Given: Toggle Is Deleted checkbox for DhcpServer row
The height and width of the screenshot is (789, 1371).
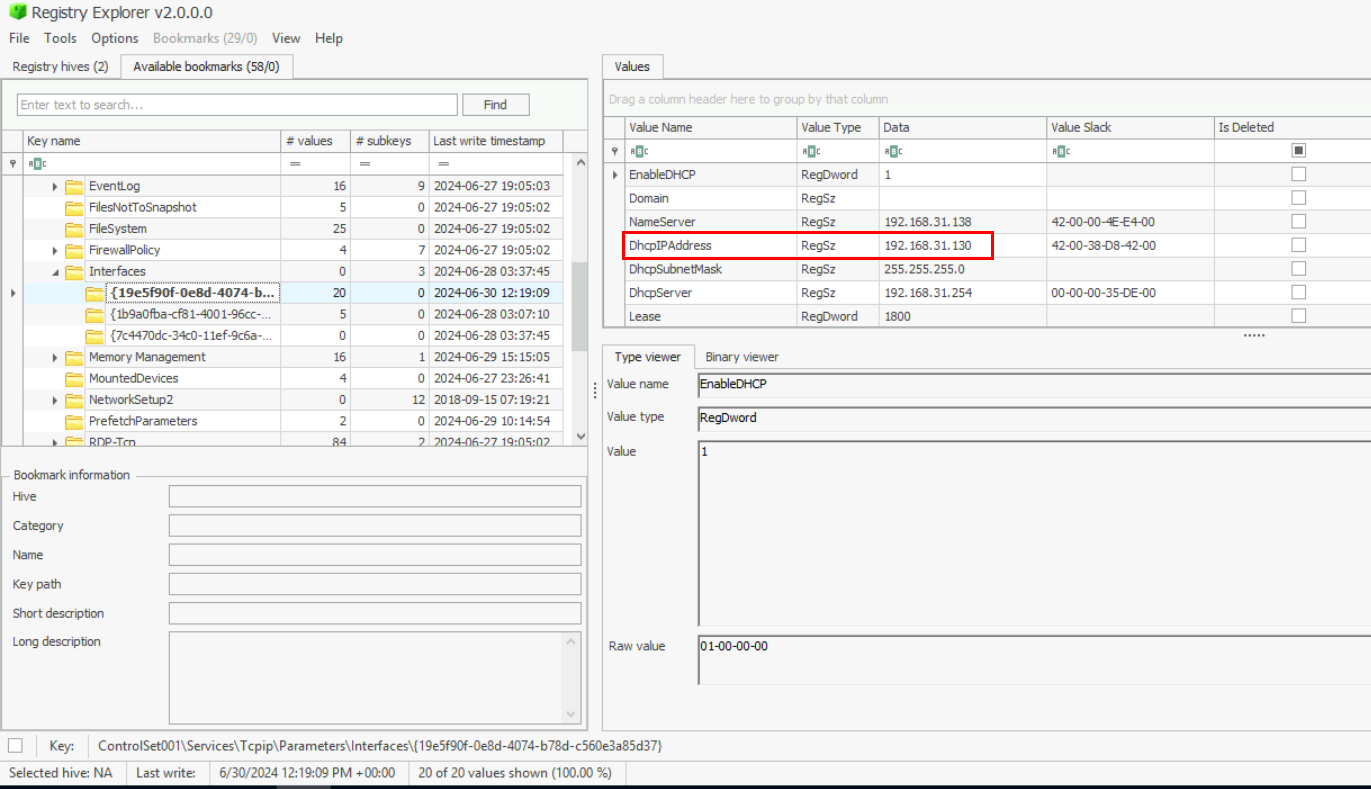Looking at the screenshot, I should [1298, 293].
